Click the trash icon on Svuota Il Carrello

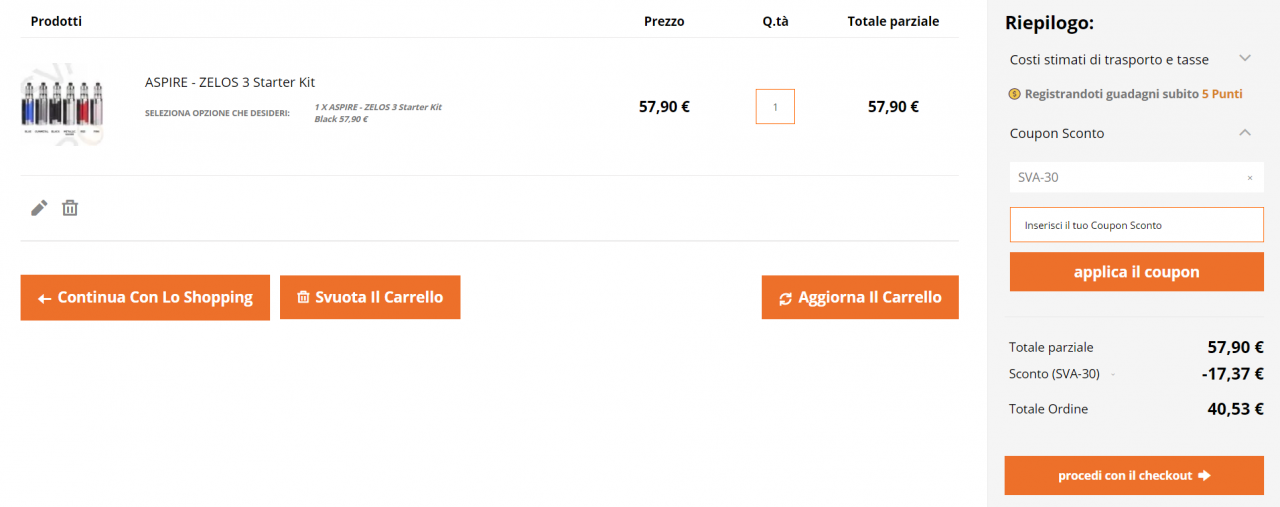tap(303, 297)
